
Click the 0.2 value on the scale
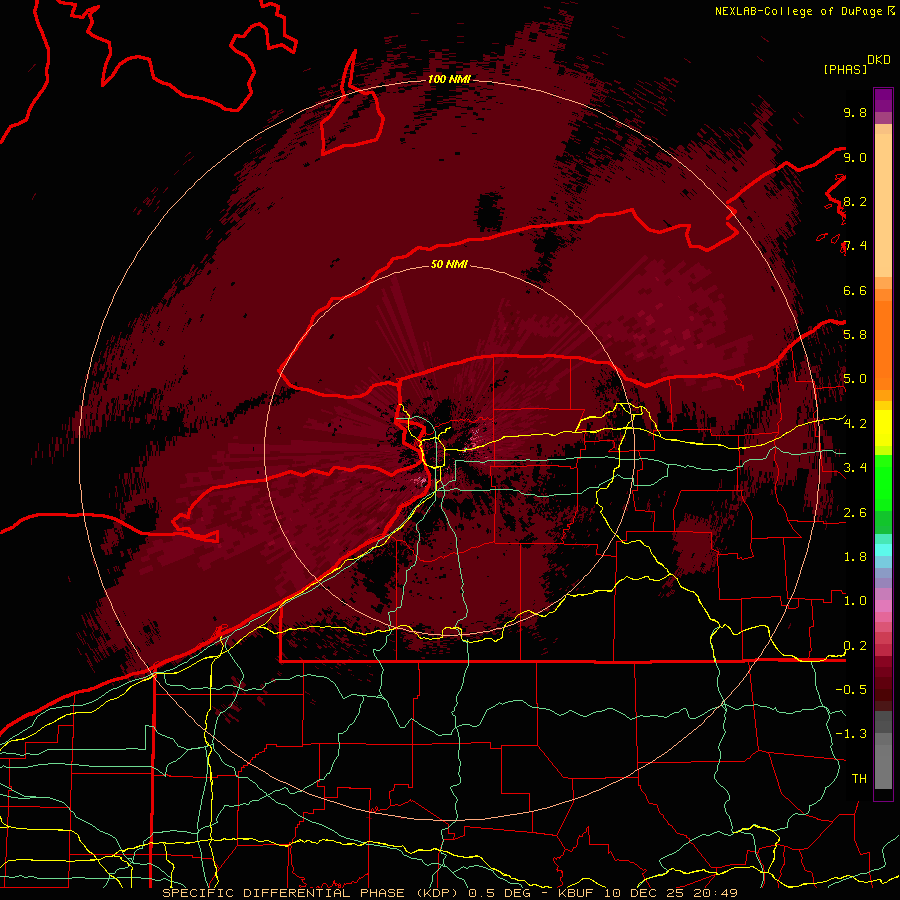pos(855,645)
